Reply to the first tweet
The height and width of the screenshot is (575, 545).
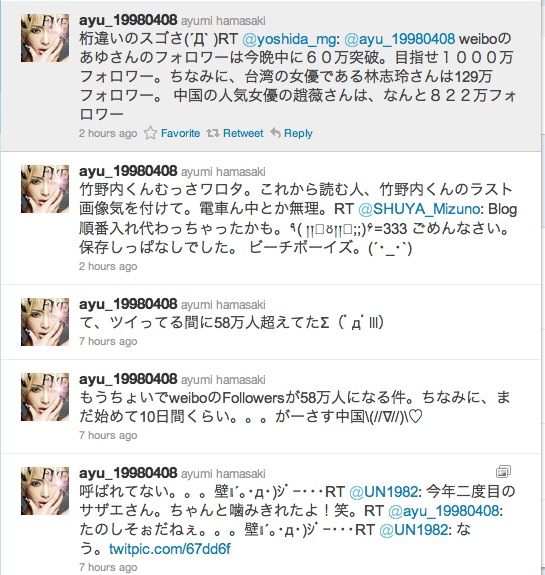298,133
